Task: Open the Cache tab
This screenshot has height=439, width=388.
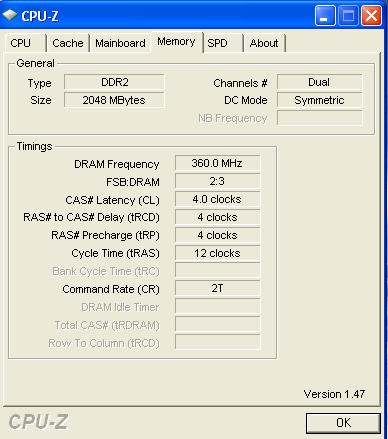Action: [68, 43]
